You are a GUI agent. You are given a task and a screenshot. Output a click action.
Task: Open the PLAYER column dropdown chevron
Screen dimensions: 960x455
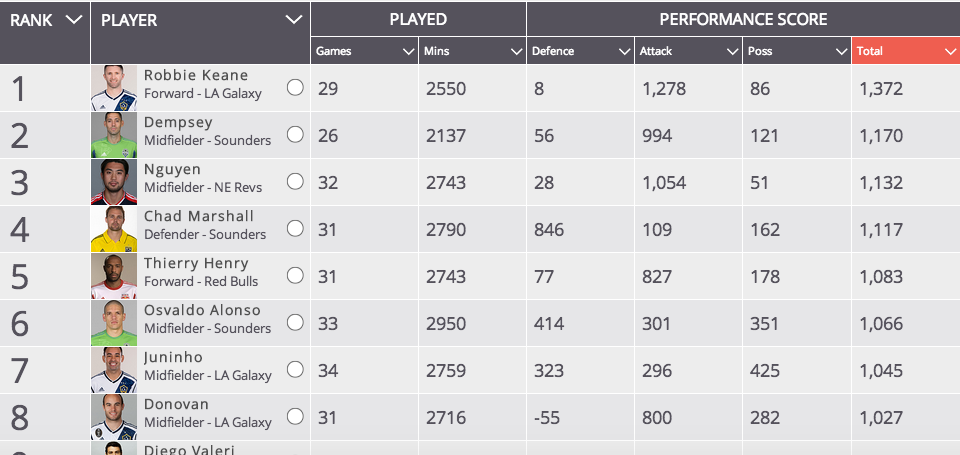(x=294, y=20)
